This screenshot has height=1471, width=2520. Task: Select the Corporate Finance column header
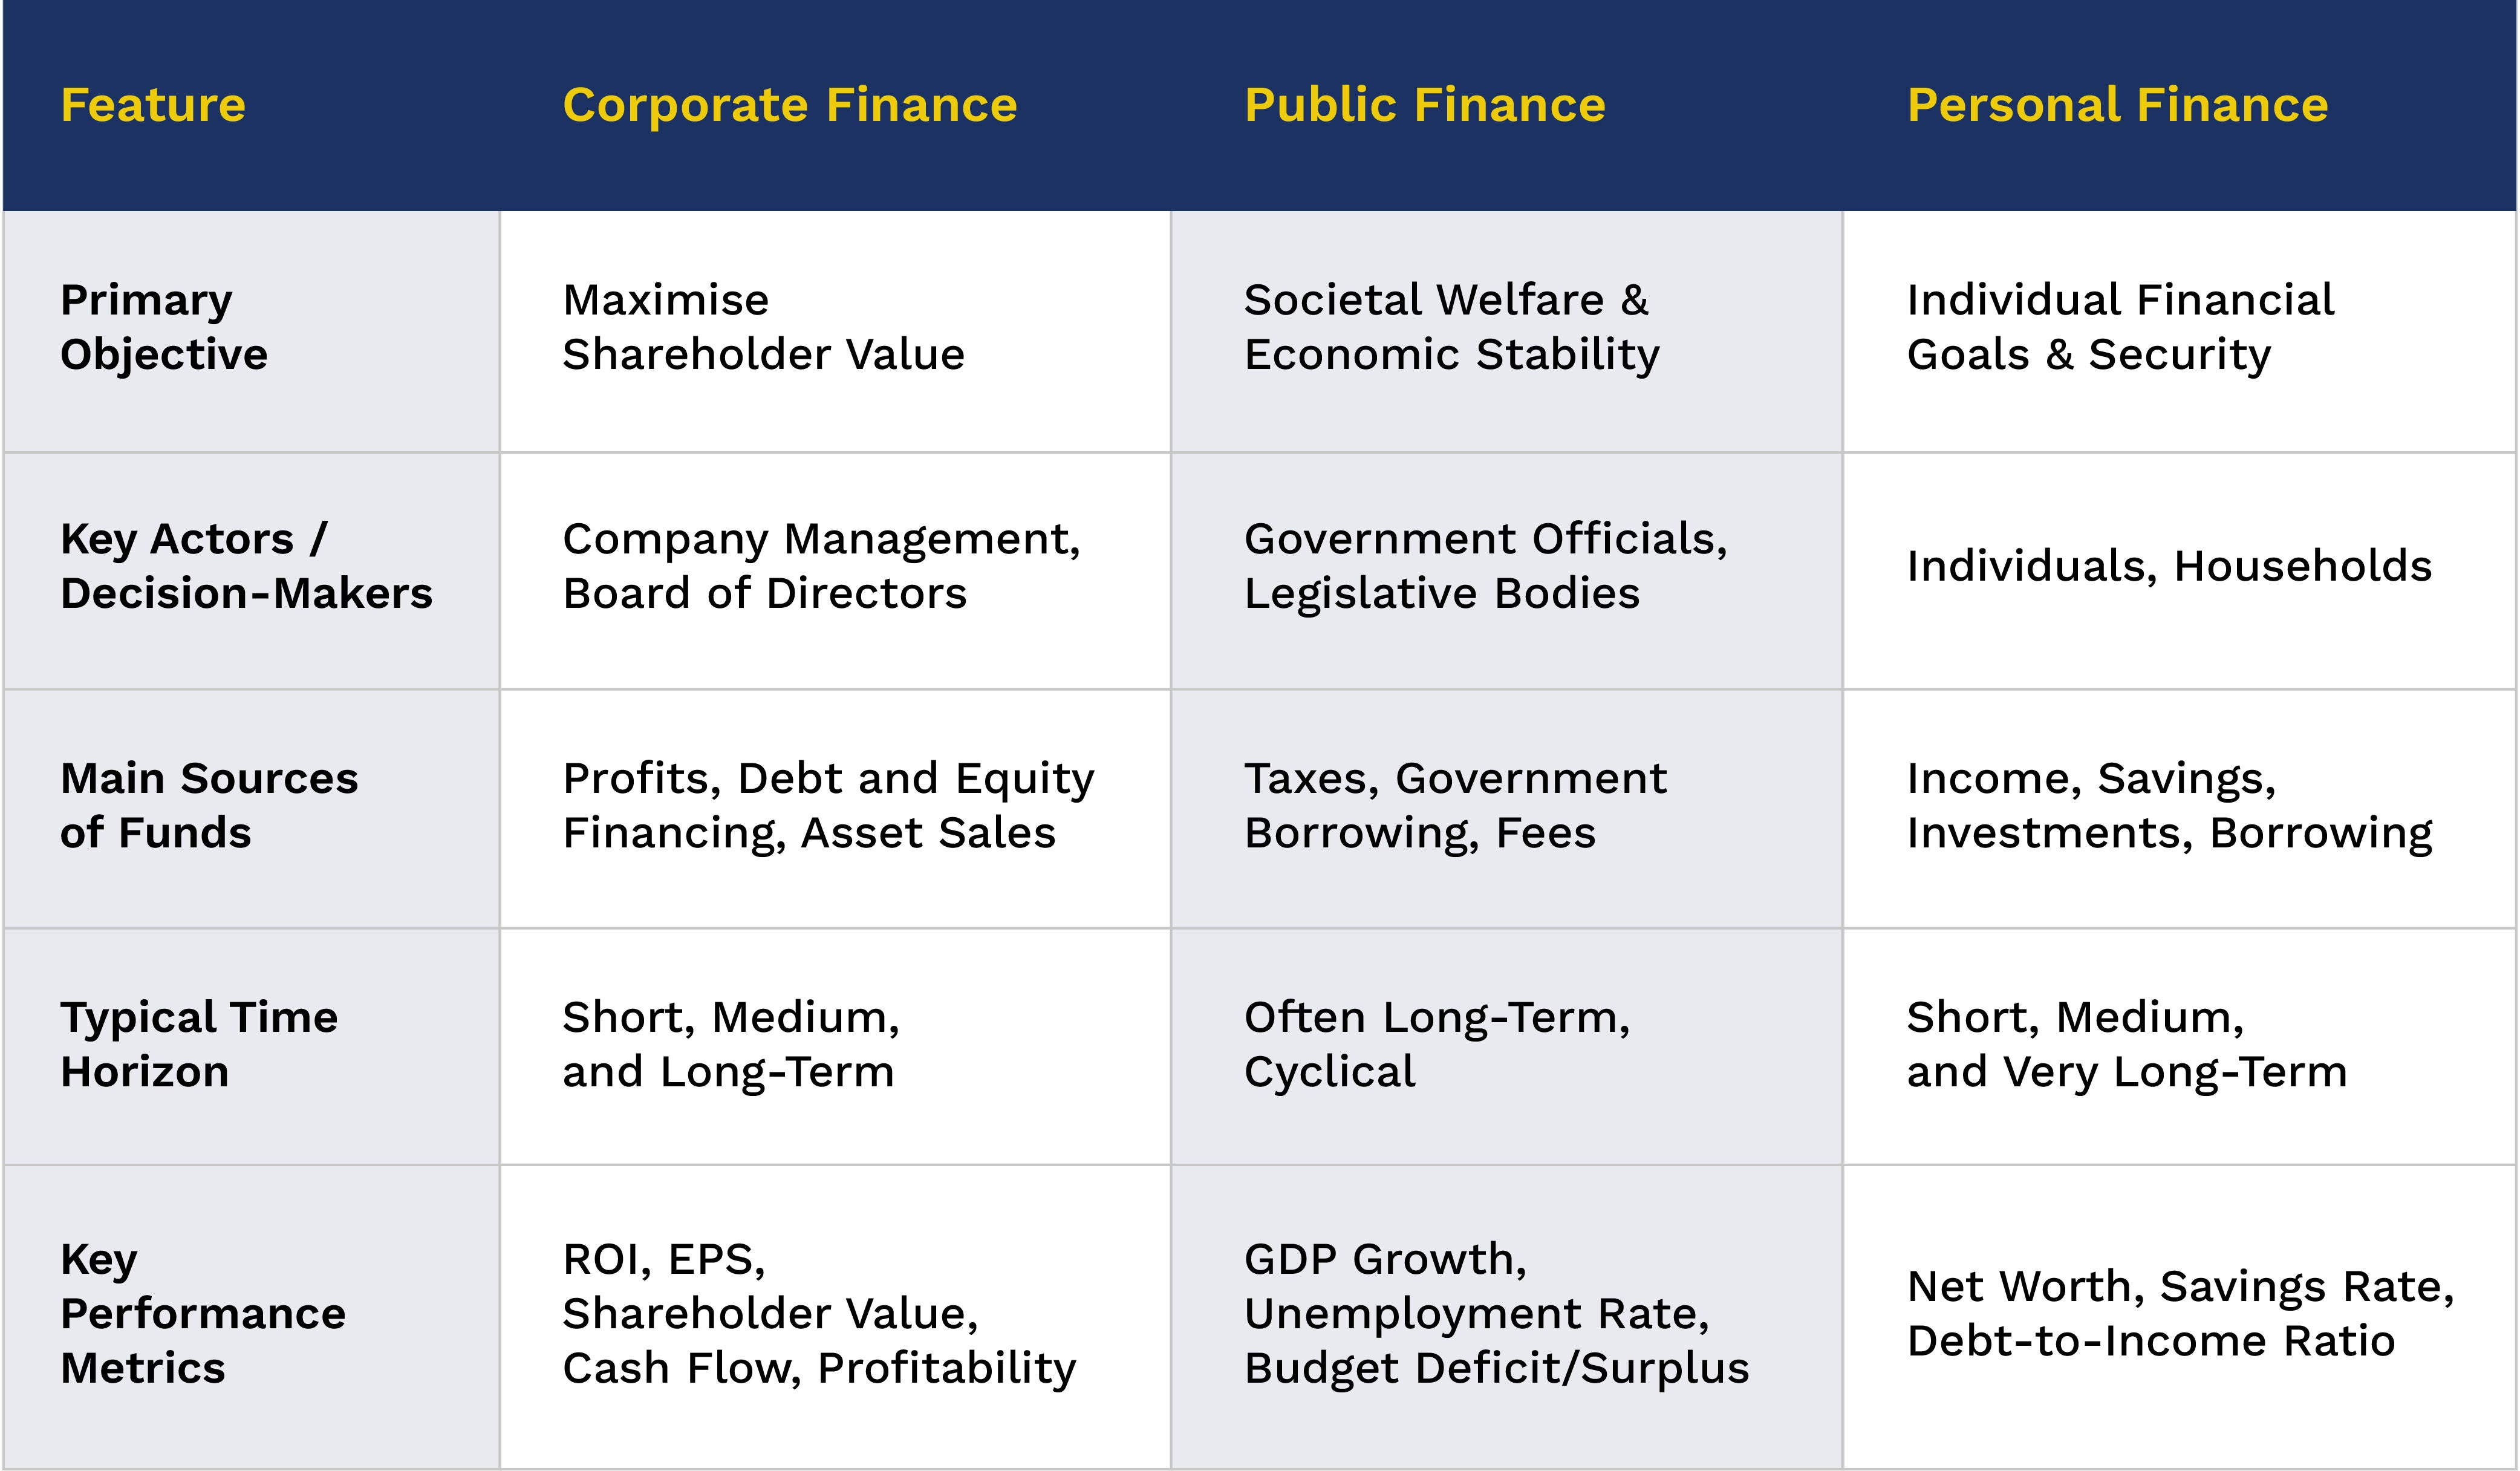coord(789,105)
